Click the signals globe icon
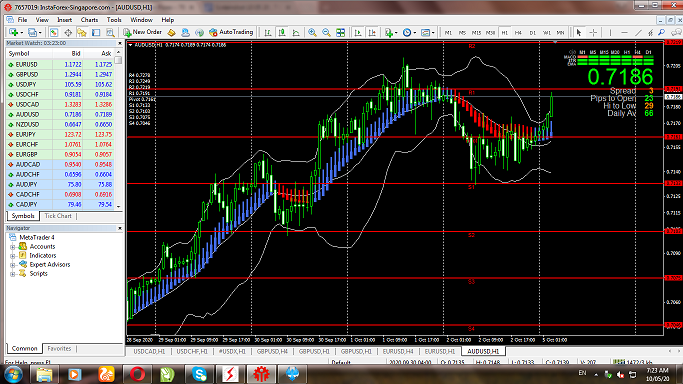Screen dimensions: 683x384 (x=199, y=32)
